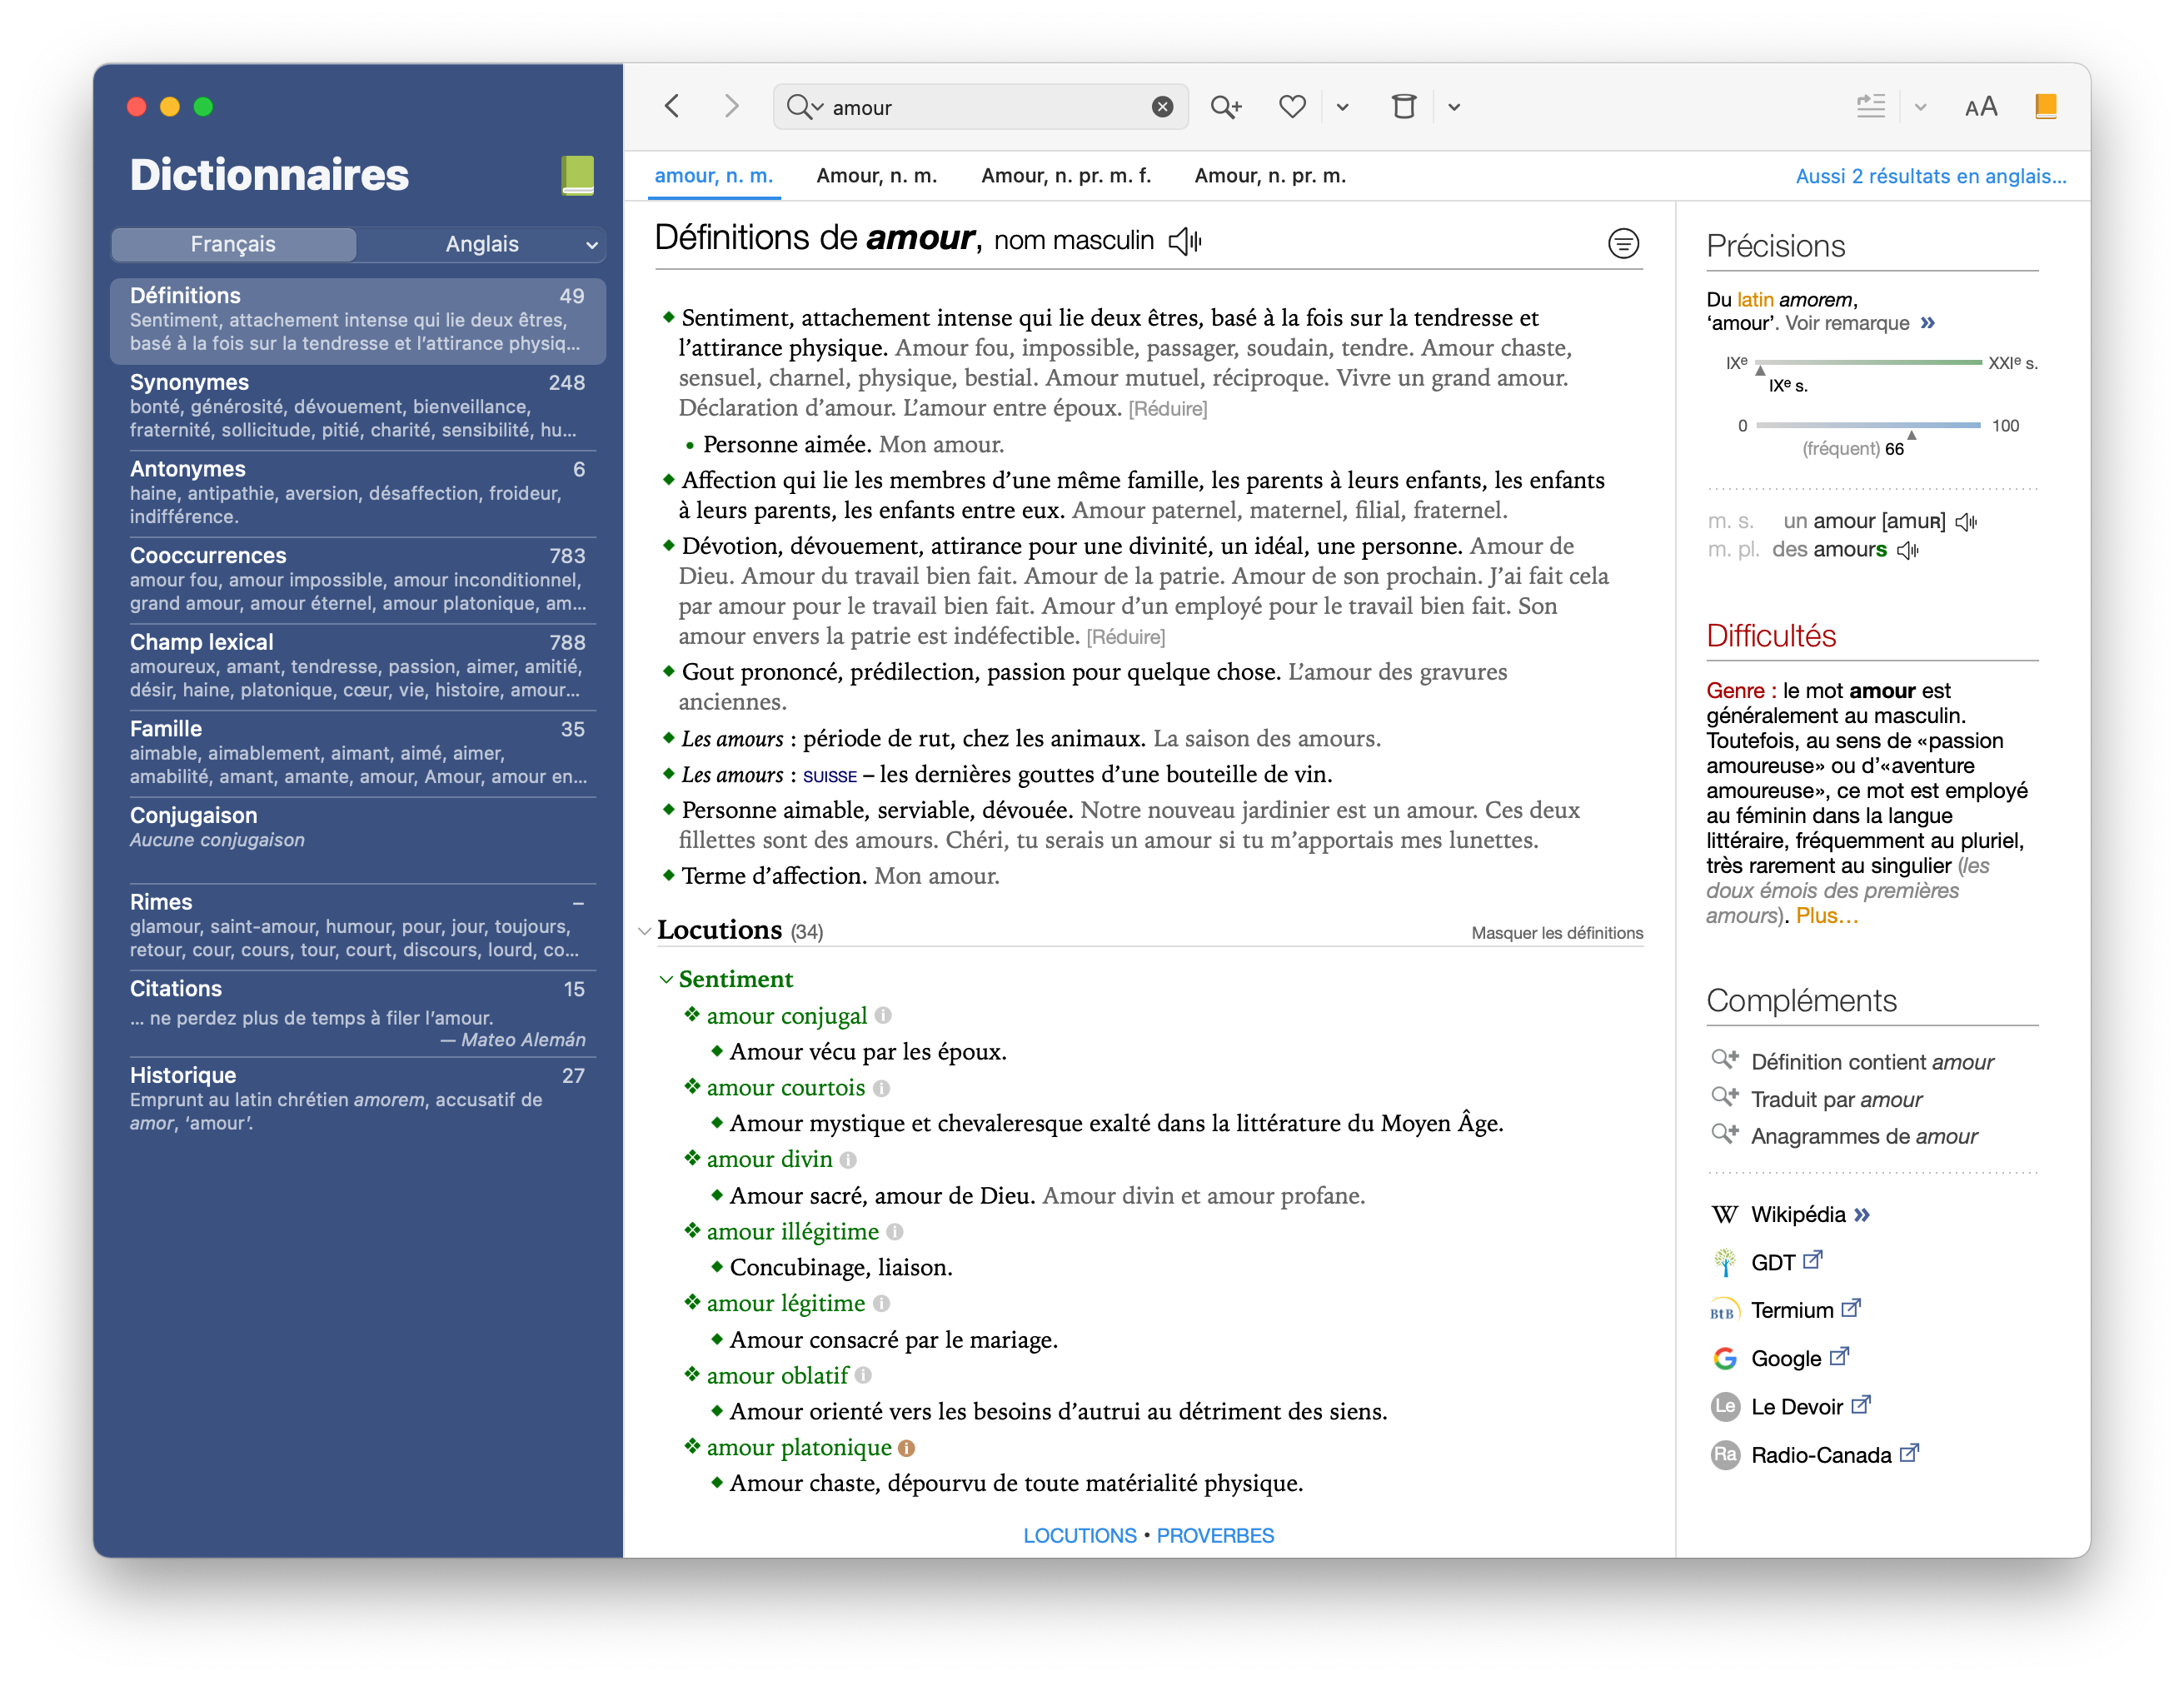Image resolution: width=2184 pixels, height=1681 pixels.
Task: Open the orange guides book icon
Action: pyautogui.click(x=2046, y=106)
